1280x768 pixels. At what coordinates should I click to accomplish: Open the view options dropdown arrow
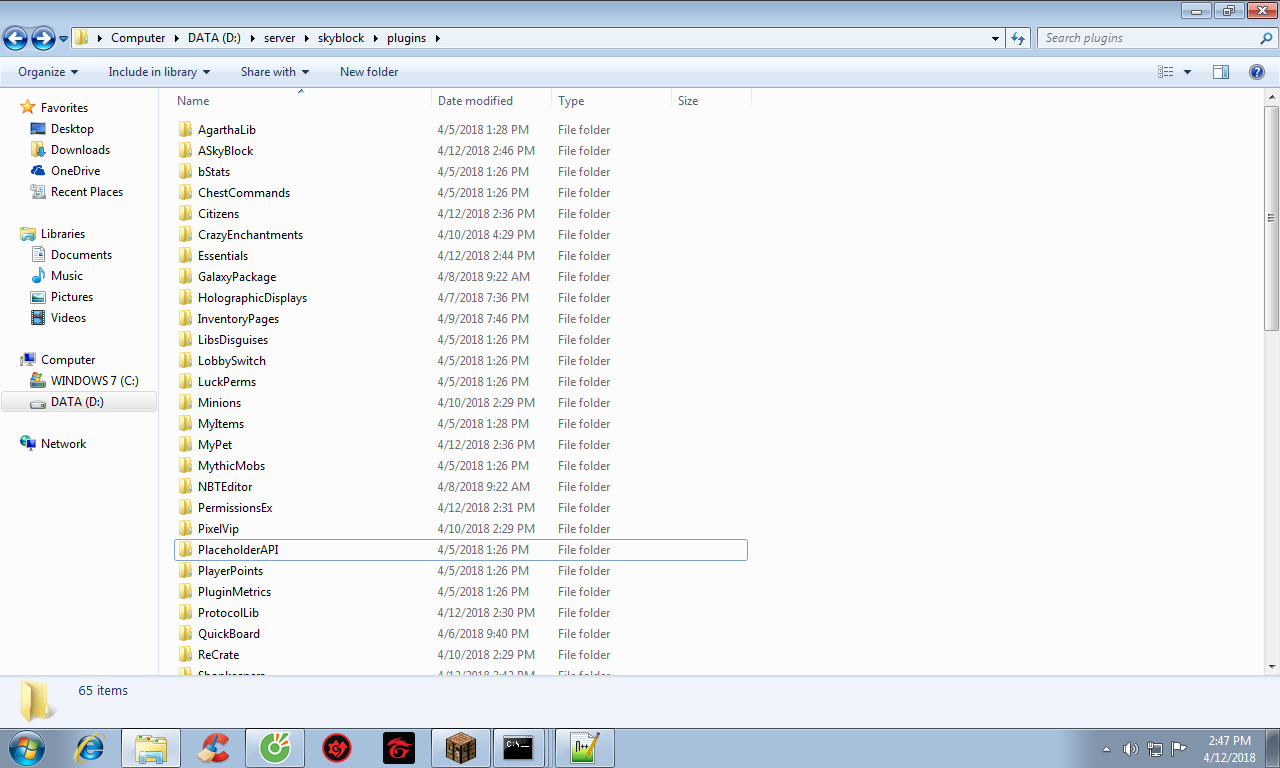1188,72
